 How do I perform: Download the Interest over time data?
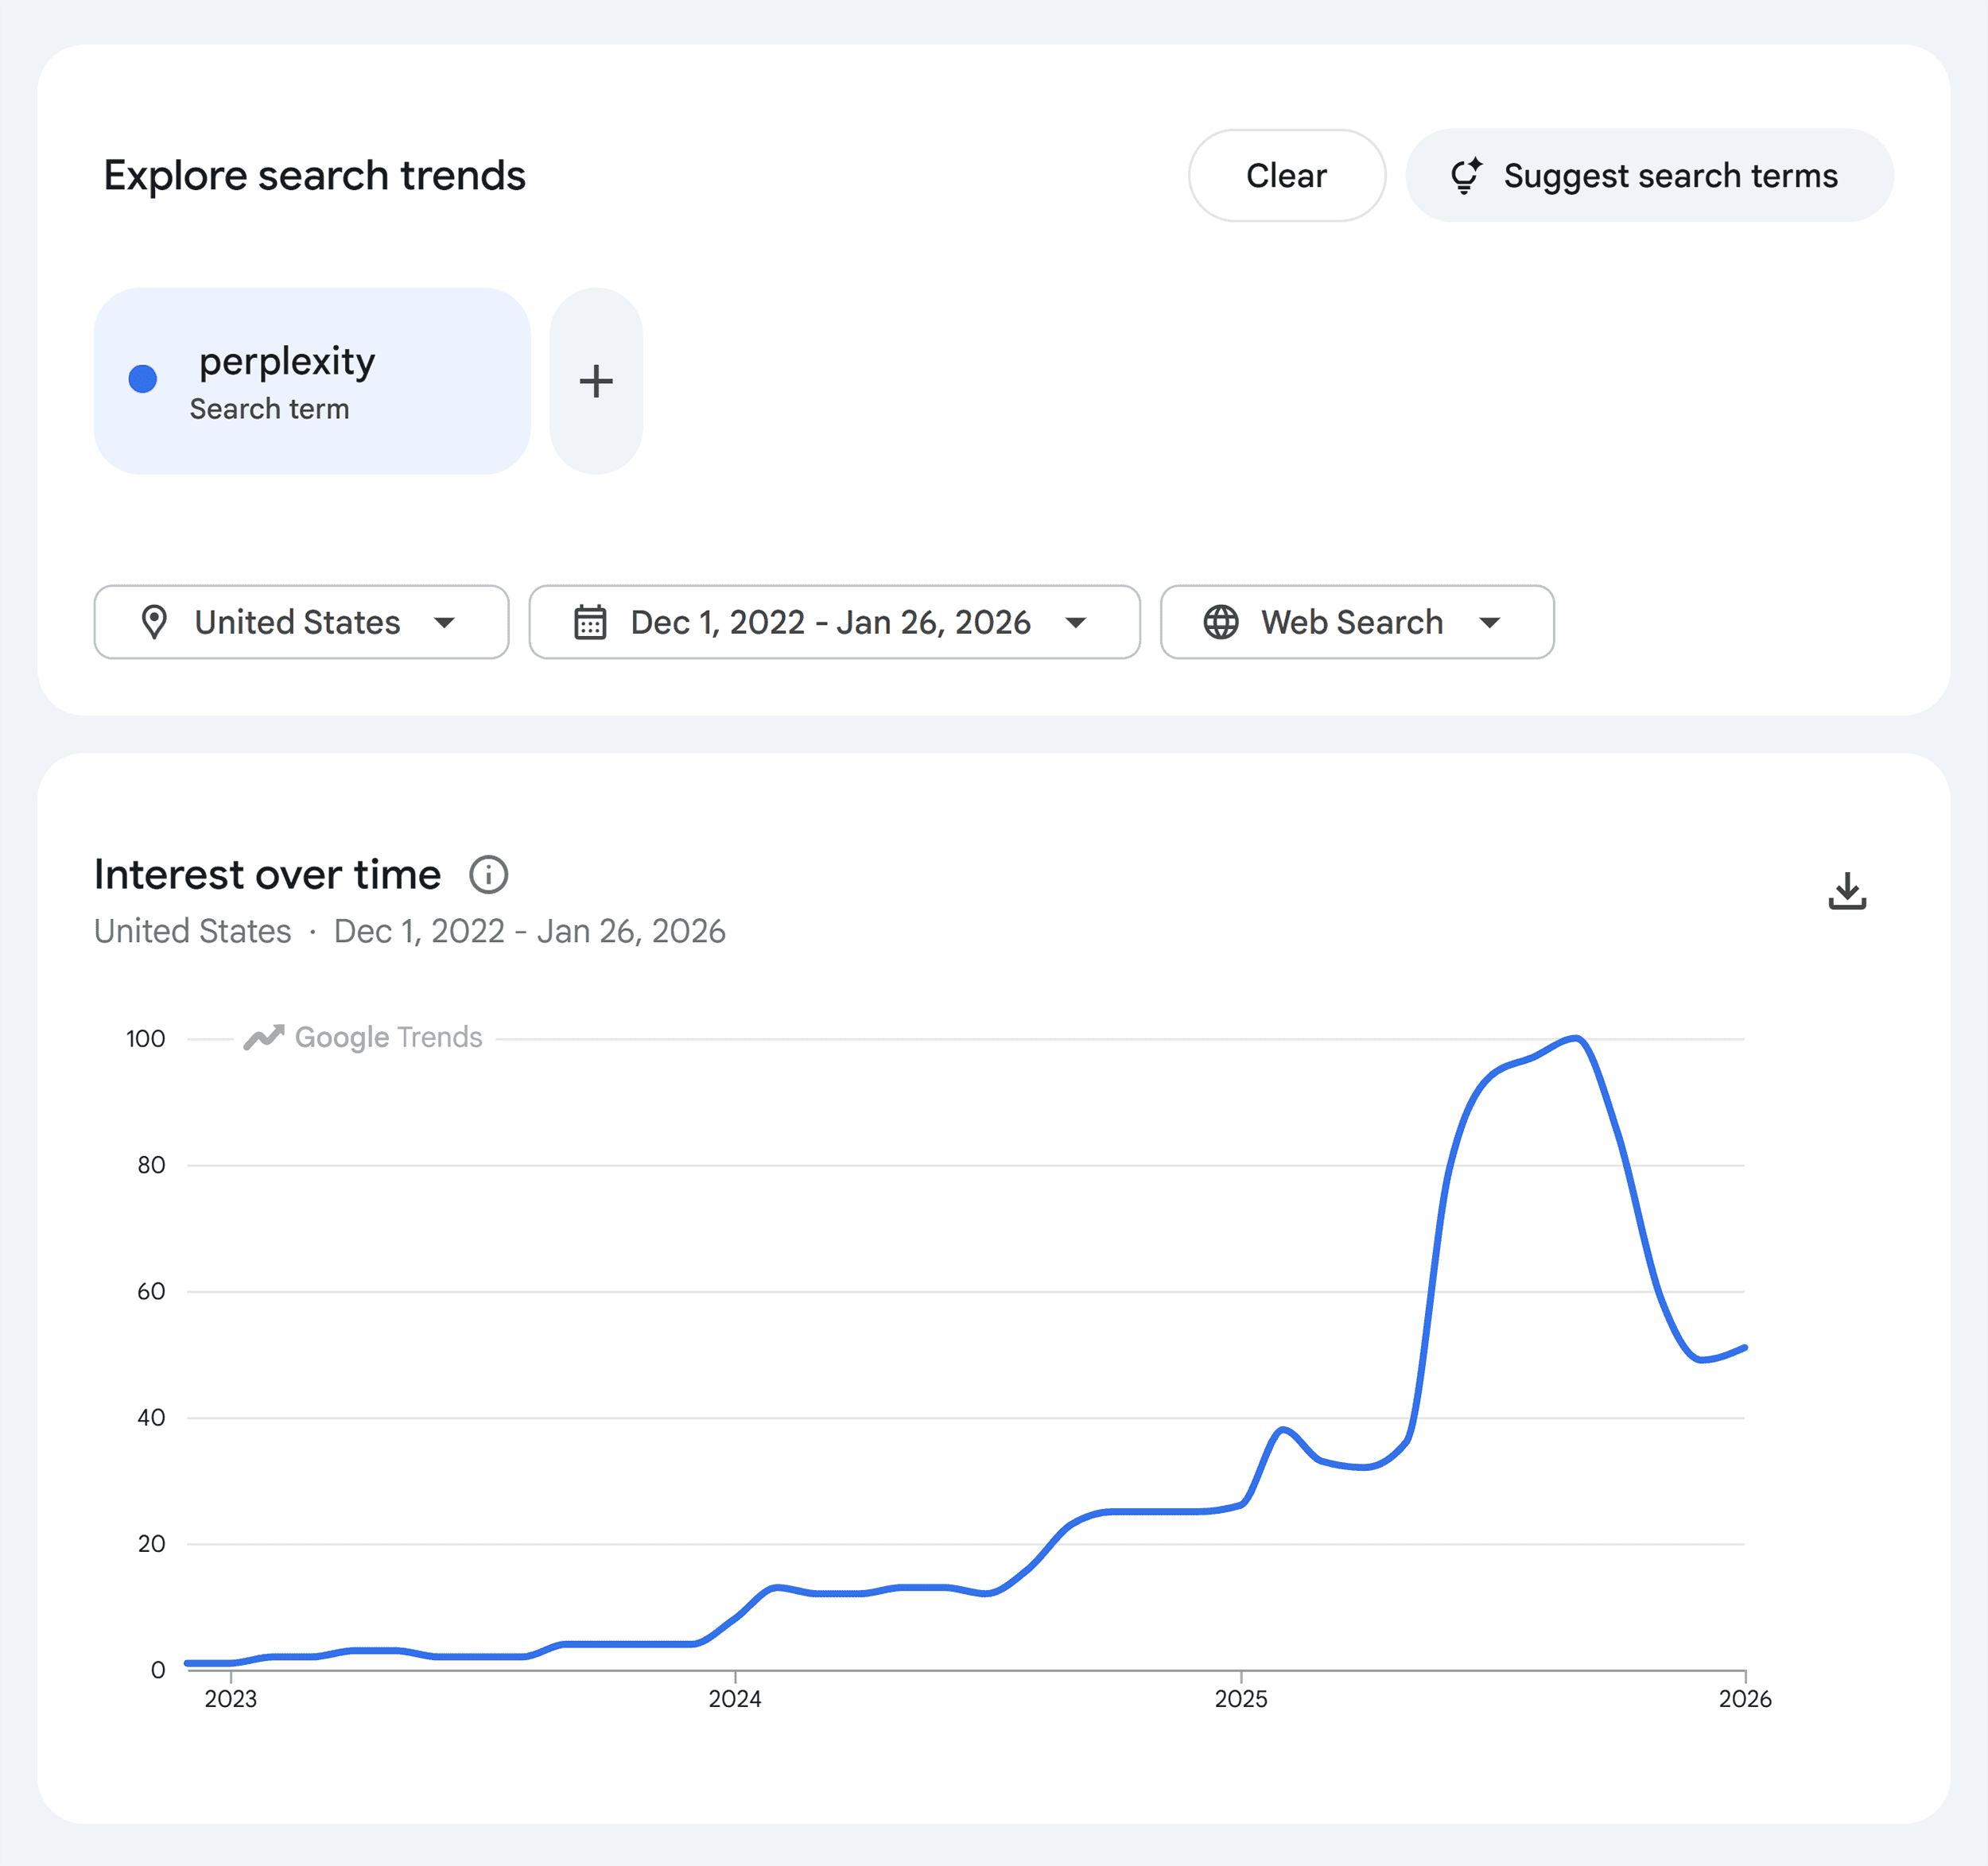click(1848, 890)
